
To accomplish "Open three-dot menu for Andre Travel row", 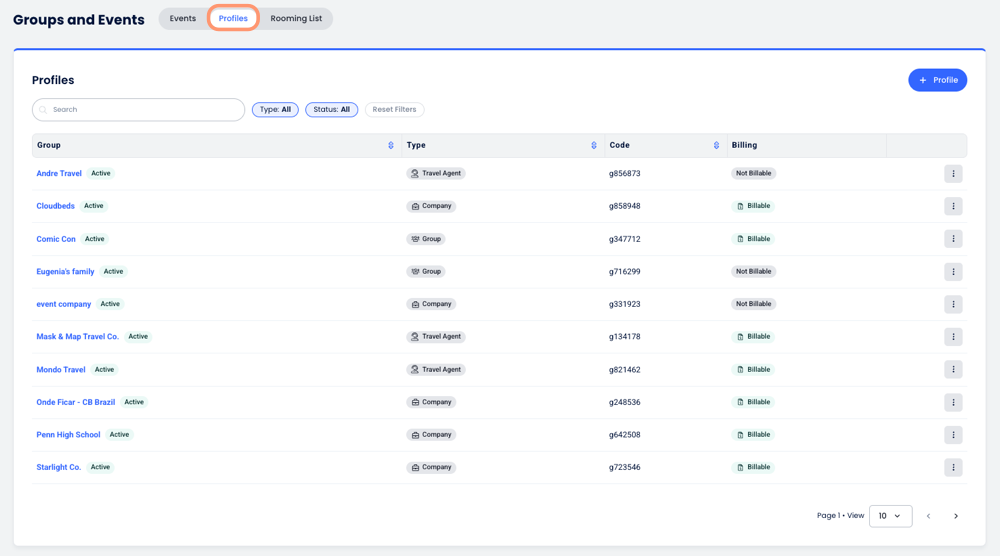I will pyautogui.click(x=953, y=174).
